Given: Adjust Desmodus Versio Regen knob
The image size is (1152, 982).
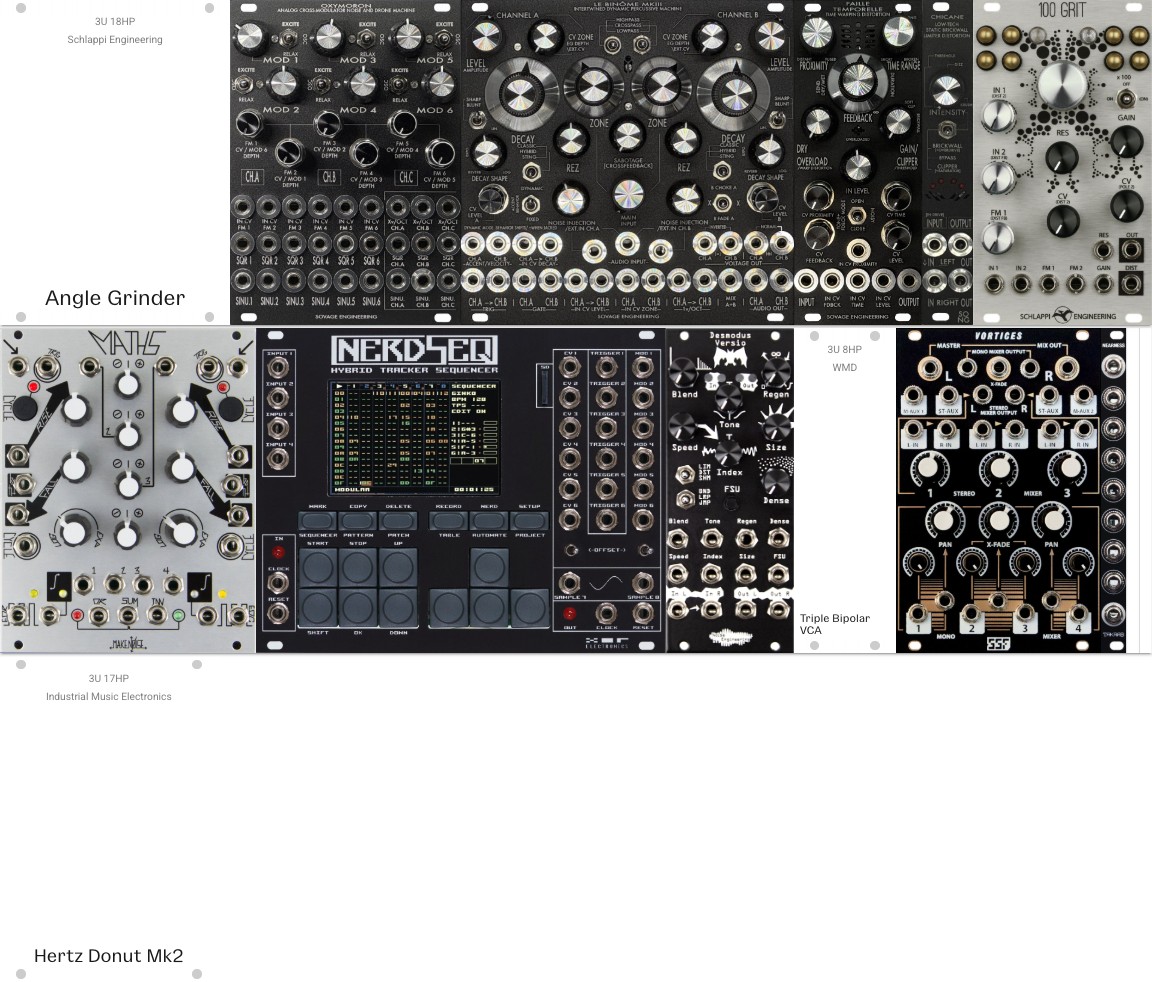Looking at the screenshot, I should pyautogui.click(x=776, y=373).
